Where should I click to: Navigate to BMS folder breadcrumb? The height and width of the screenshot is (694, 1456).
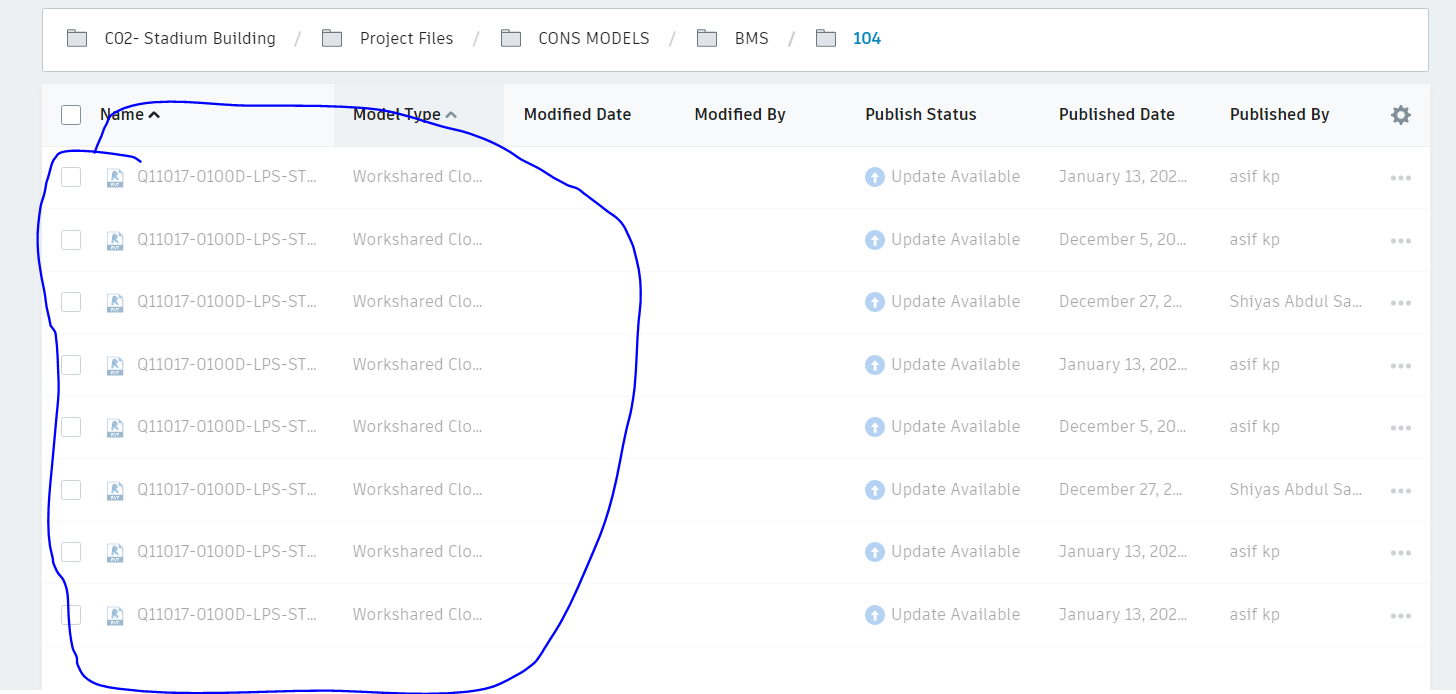coord(752,39)
